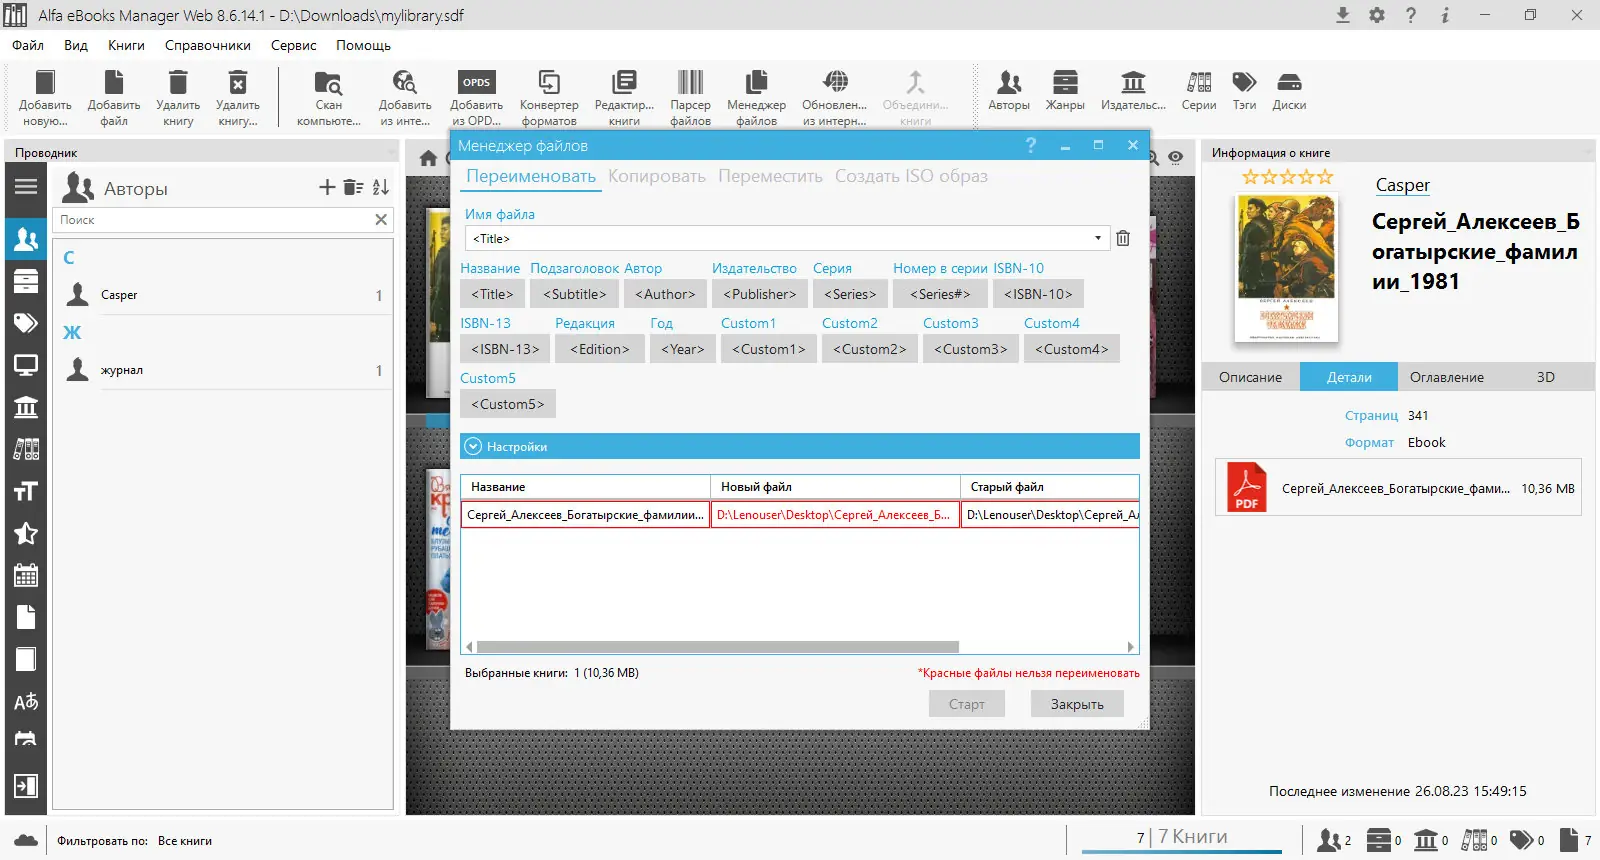The image size is (1600, 860).
Task: Click the horizontal scrollbar in the file table
Action: [x=718, y=647]
